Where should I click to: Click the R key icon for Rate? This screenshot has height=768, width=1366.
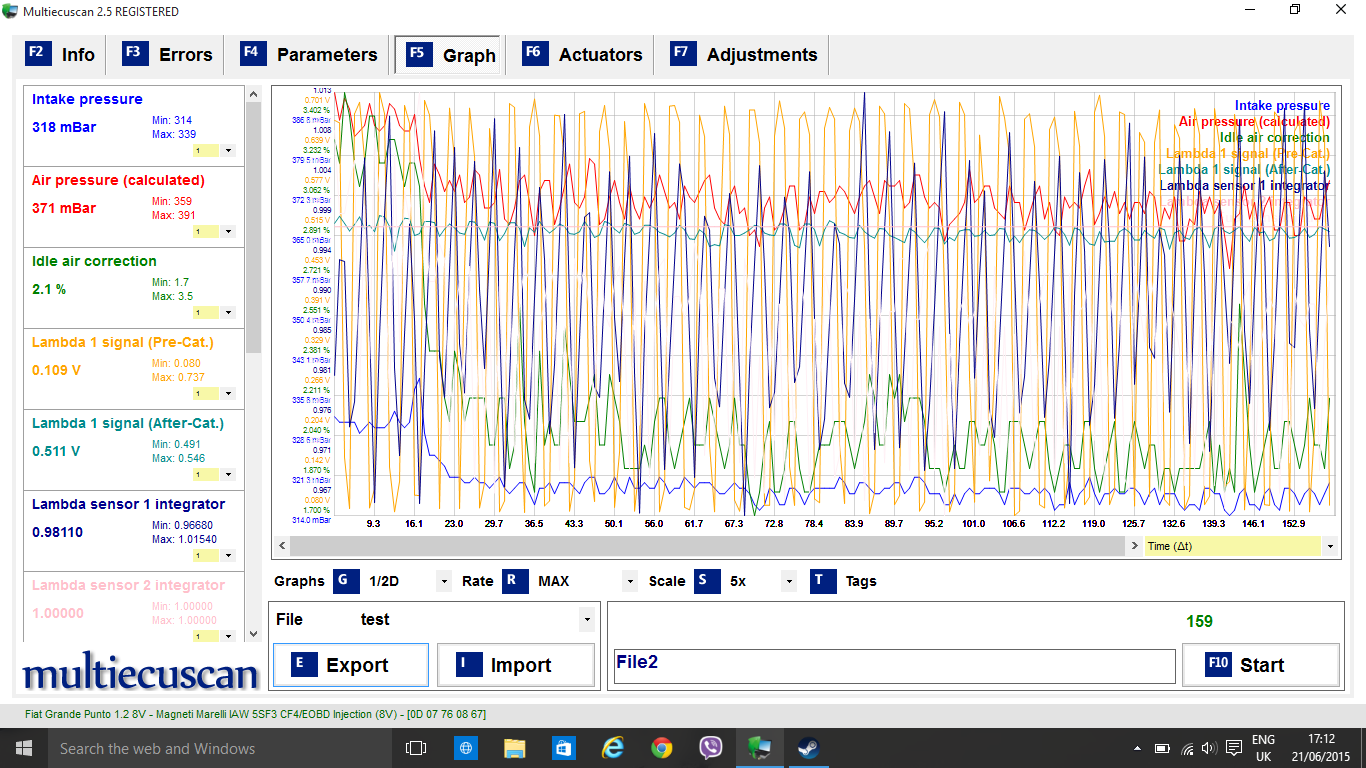tap(514, 581)
